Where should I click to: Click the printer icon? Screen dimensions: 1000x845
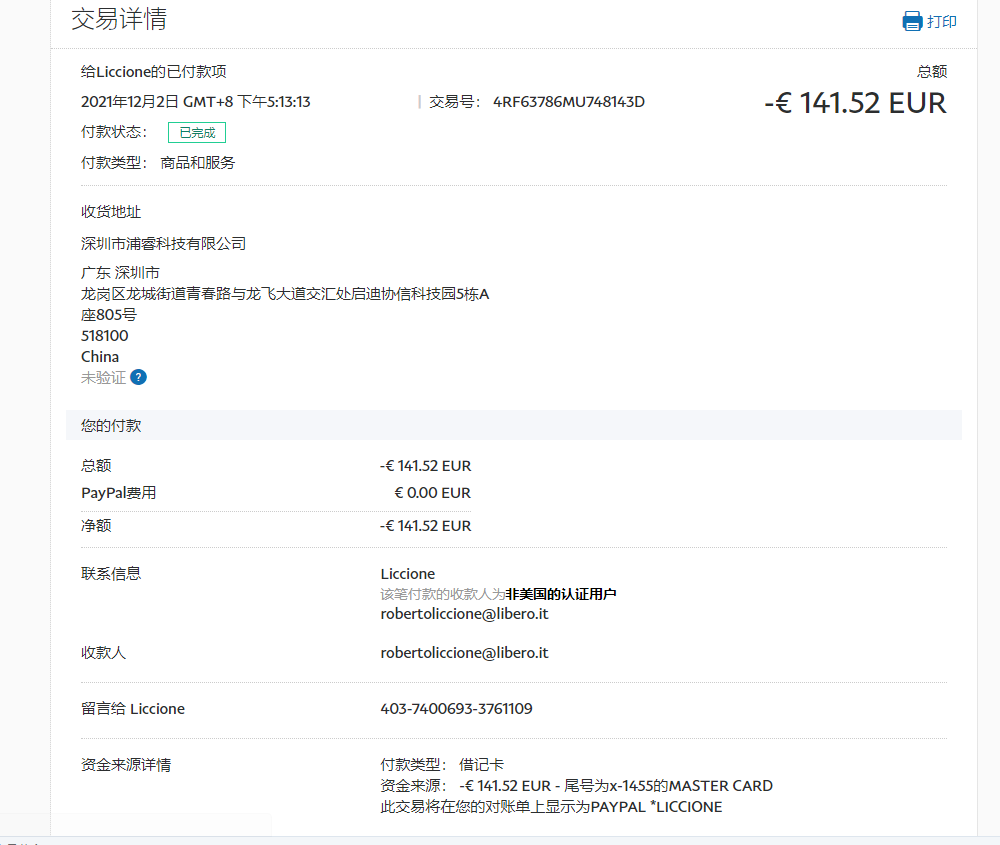point(912,21)
